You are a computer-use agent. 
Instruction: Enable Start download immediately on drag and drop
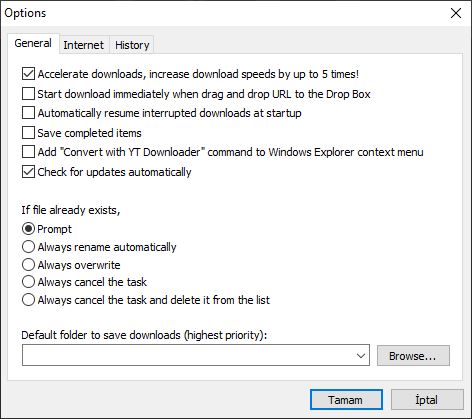(28, 94)
